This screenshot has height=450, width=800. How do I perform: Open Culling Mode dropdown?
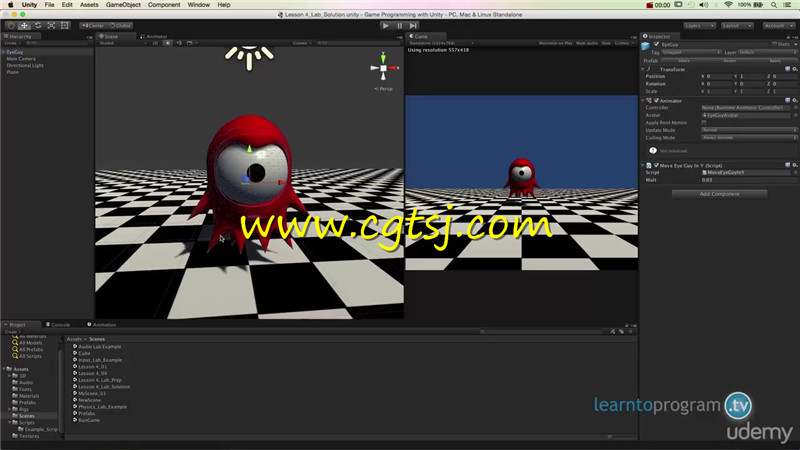749,138
